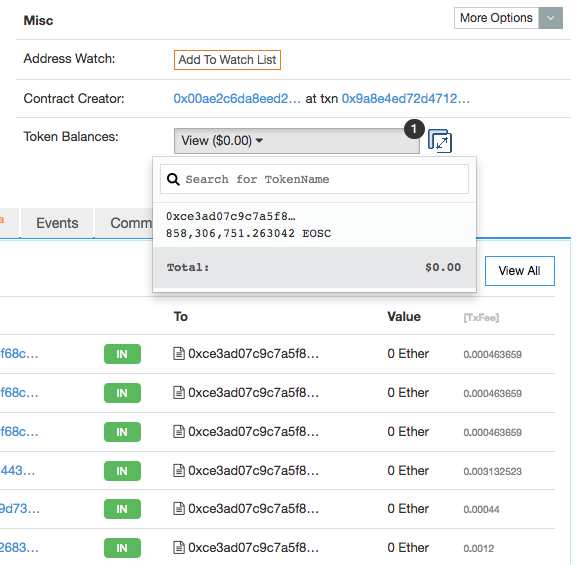Image resolution: width=586 pixels, height=565 pixels.
Task: Click the token count badge showing 1
Action: tap(414, 129)
